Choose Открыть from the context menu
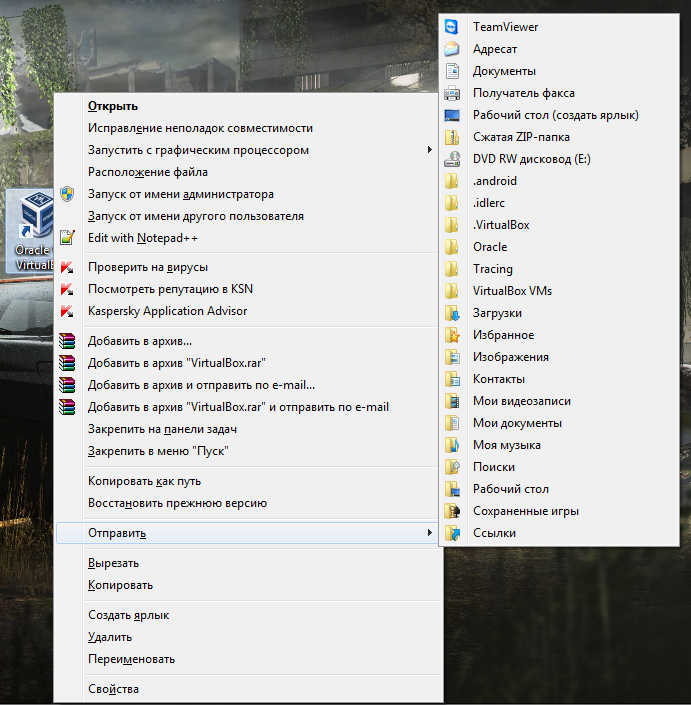691x705 pixels. click(113, 106)
